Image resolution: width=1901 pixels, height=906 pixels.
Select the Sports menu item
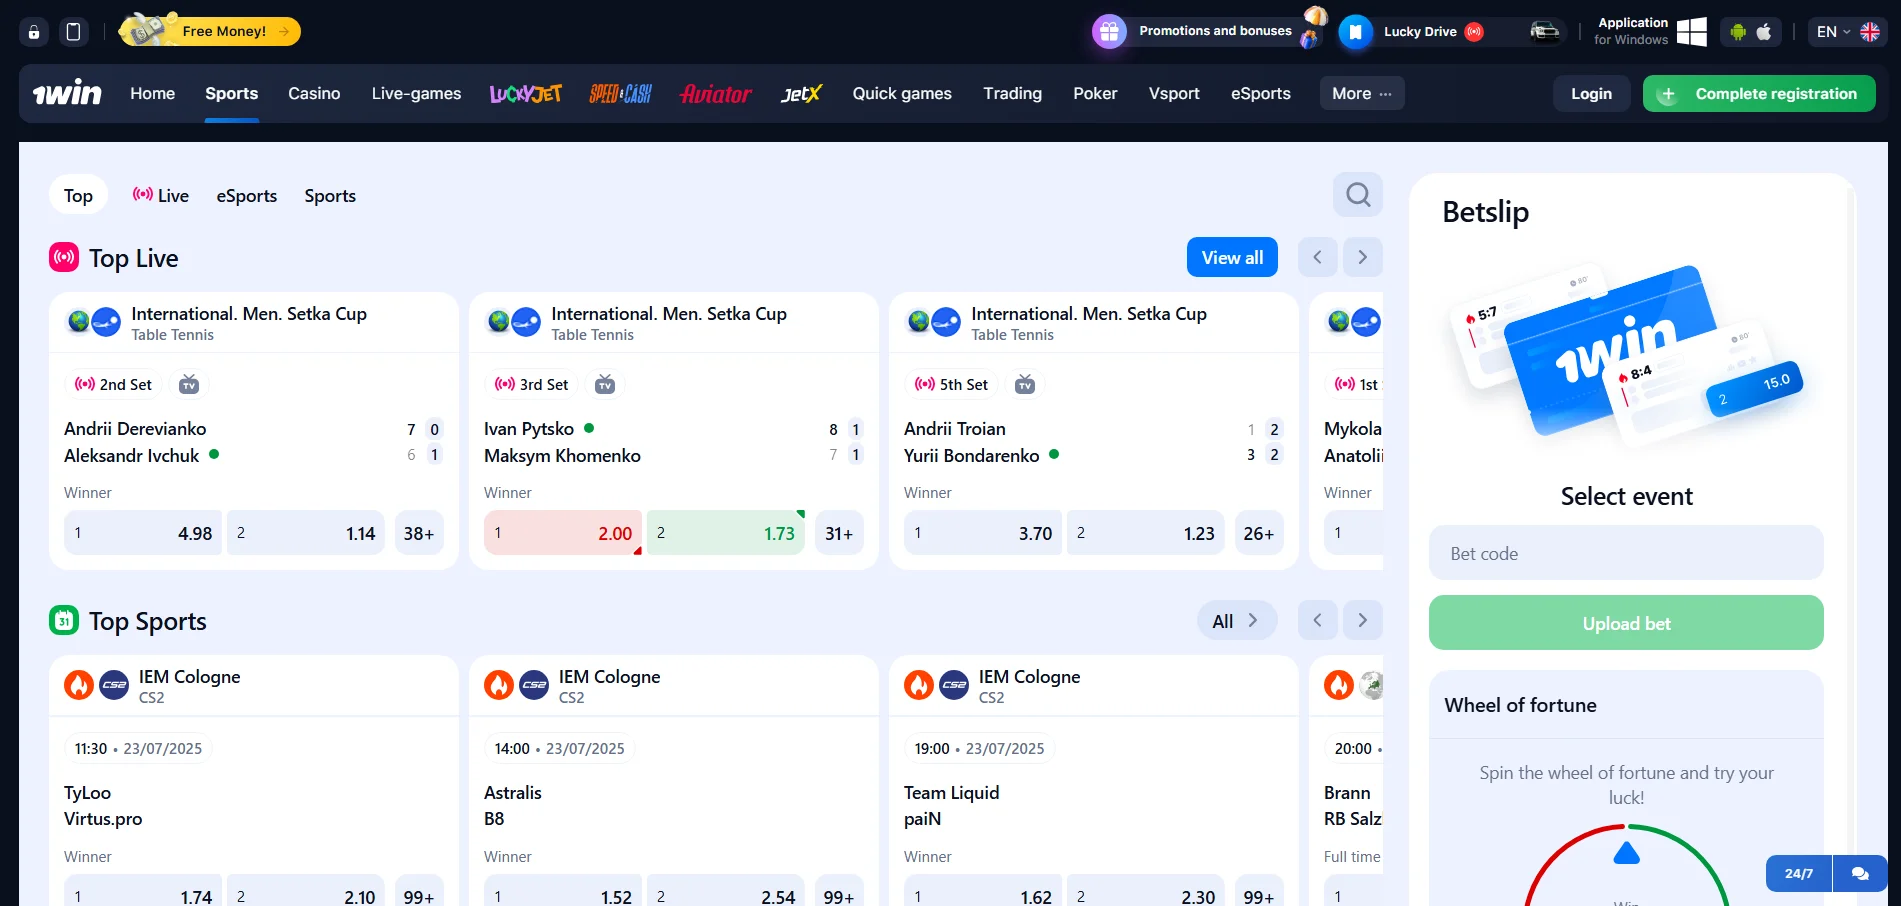click(x=231, y=93)
